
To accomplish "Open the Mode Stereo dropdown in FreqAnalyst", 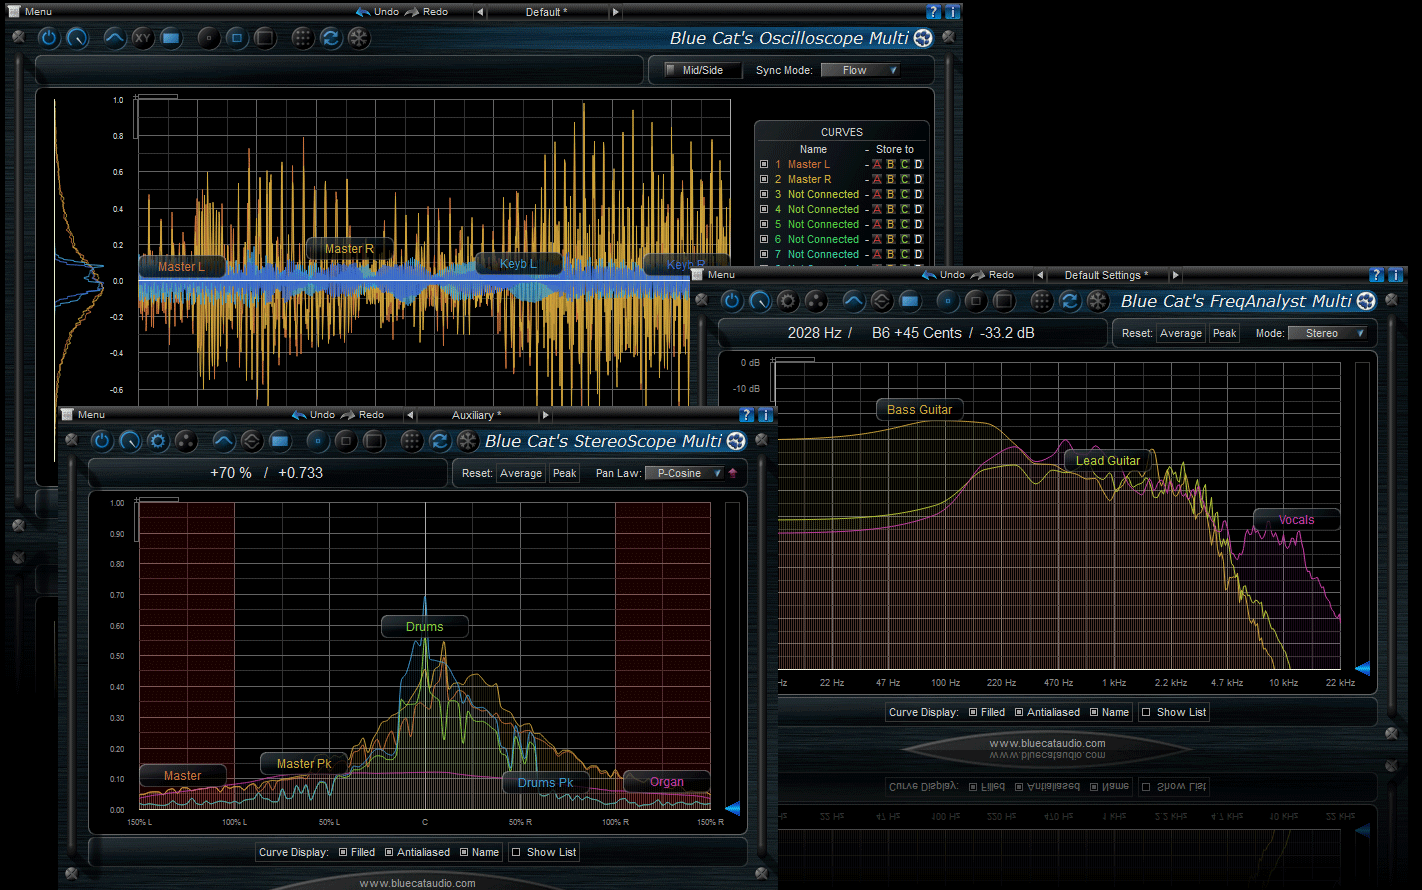I will tap(1327, 333).
